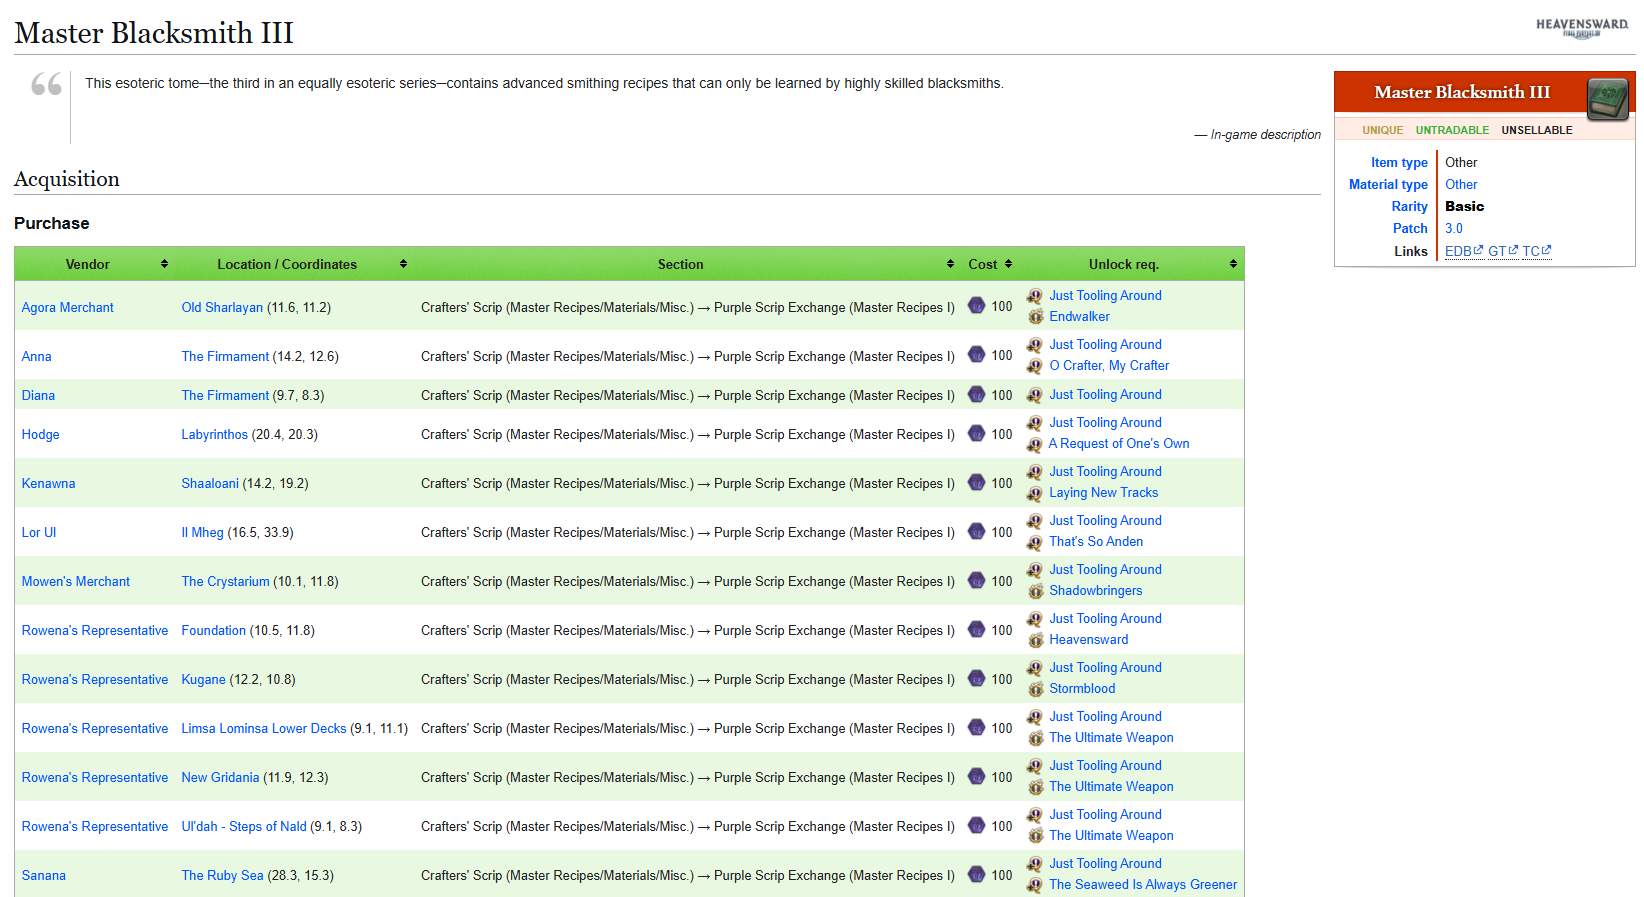1644x897 pixels.
Task: Click the Material type label link
Action: (1388, 184)
